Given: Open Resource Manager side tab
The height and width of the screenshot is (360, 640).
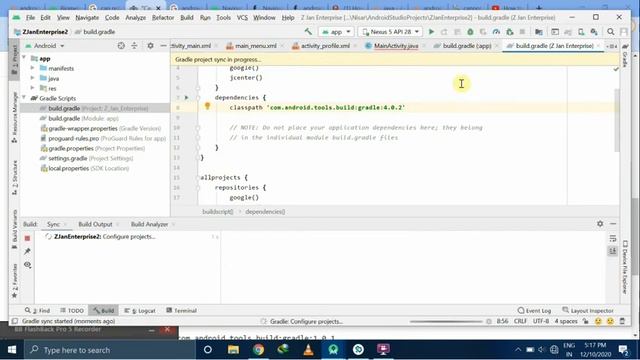Looking at the screenshot, I should (15, 118).
